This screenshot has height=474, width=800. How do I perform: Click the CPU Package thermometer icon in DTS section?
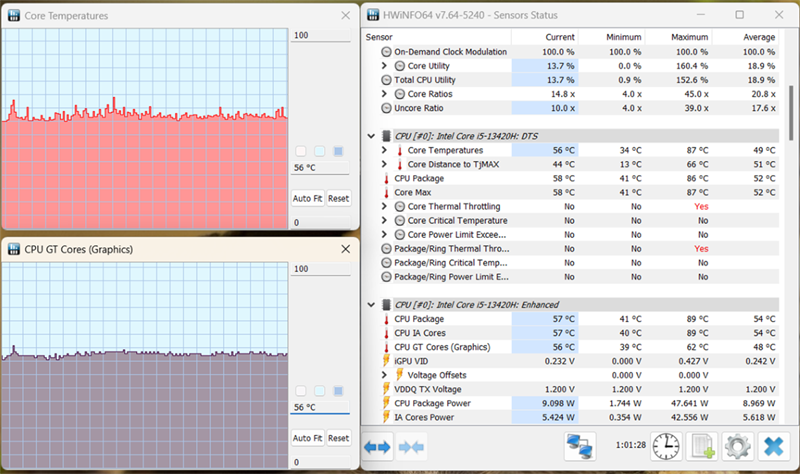tap(386, 179)
